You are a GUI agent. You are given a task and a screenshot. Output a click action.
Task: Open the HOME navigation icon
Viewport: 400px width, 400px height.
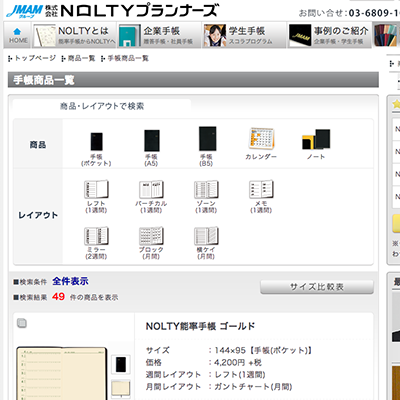[x=18, y=35]
